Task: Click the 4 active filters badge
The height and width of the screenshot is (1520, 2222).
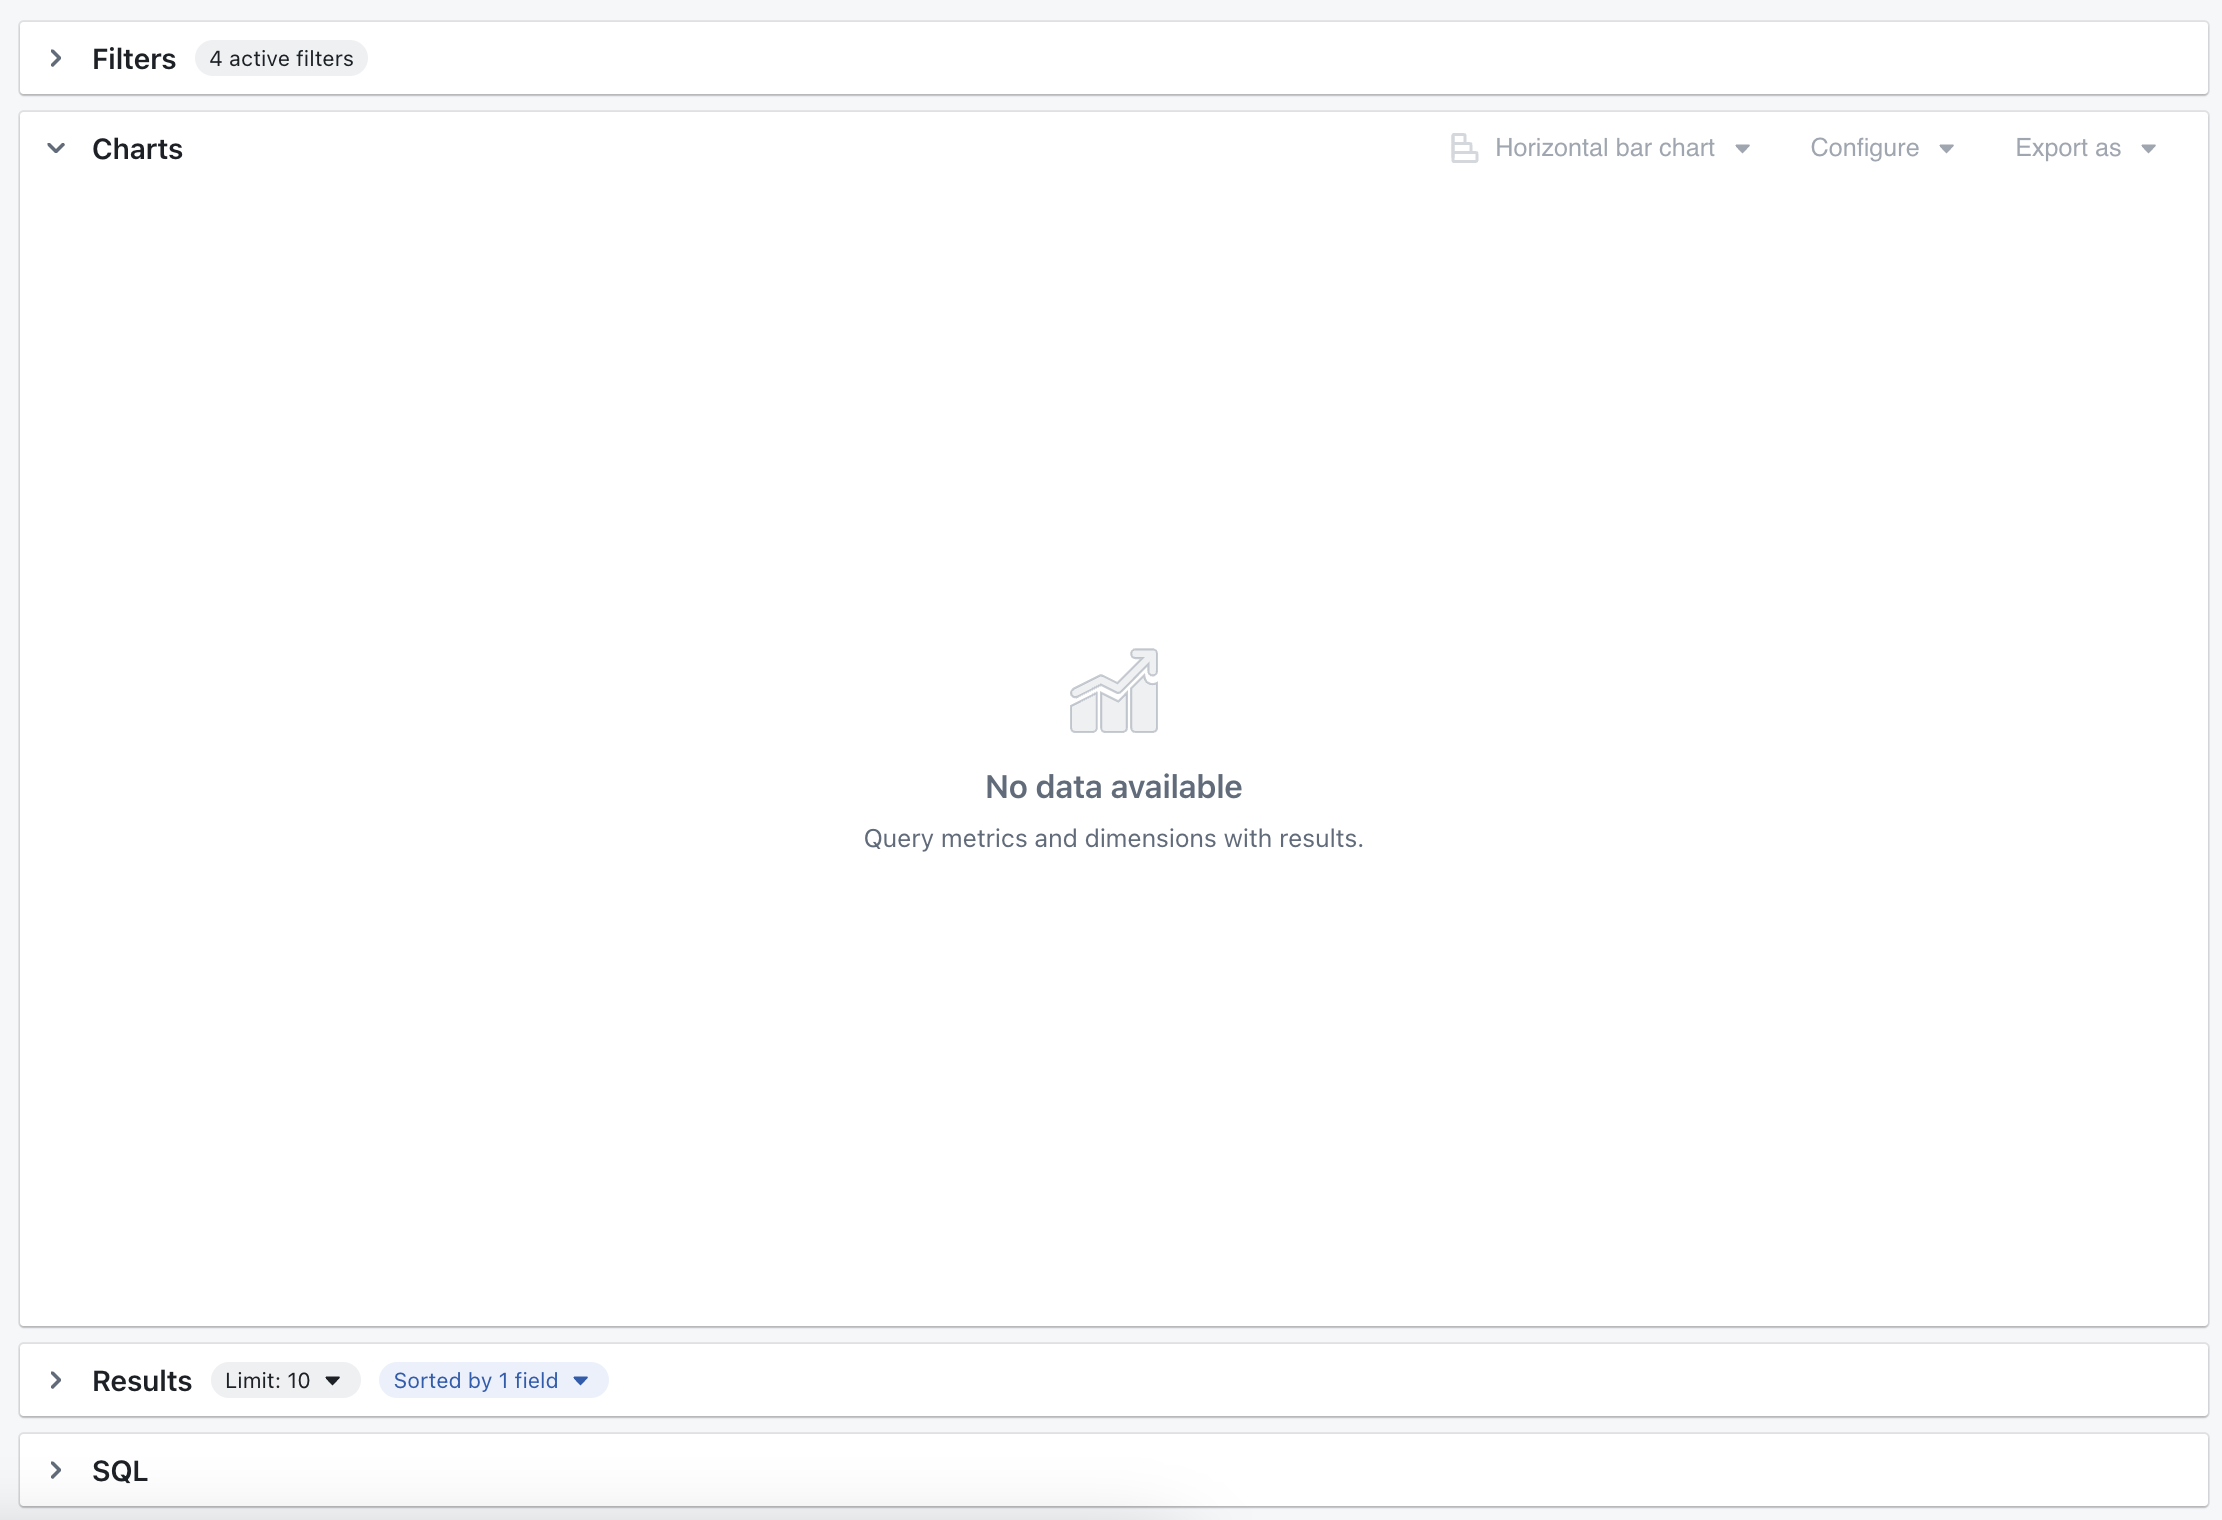Action: (x=280, y=58)
